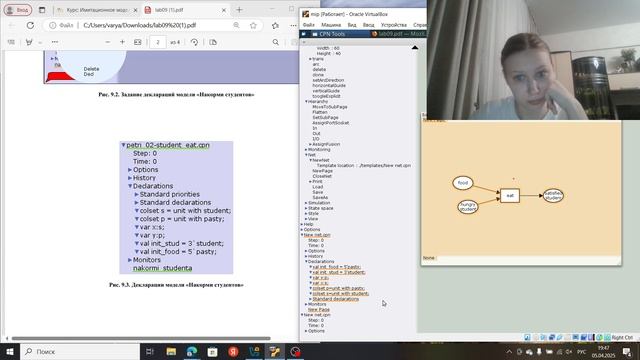Expand the Print node under Net
The height and width of the screenshot is (360, 640).
pos(310,182)
